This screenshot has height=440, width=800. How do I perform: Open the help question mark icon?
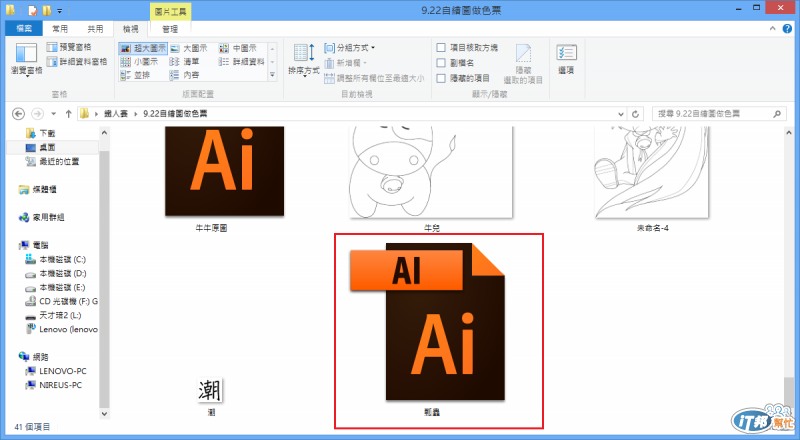(x=787, y=29)
